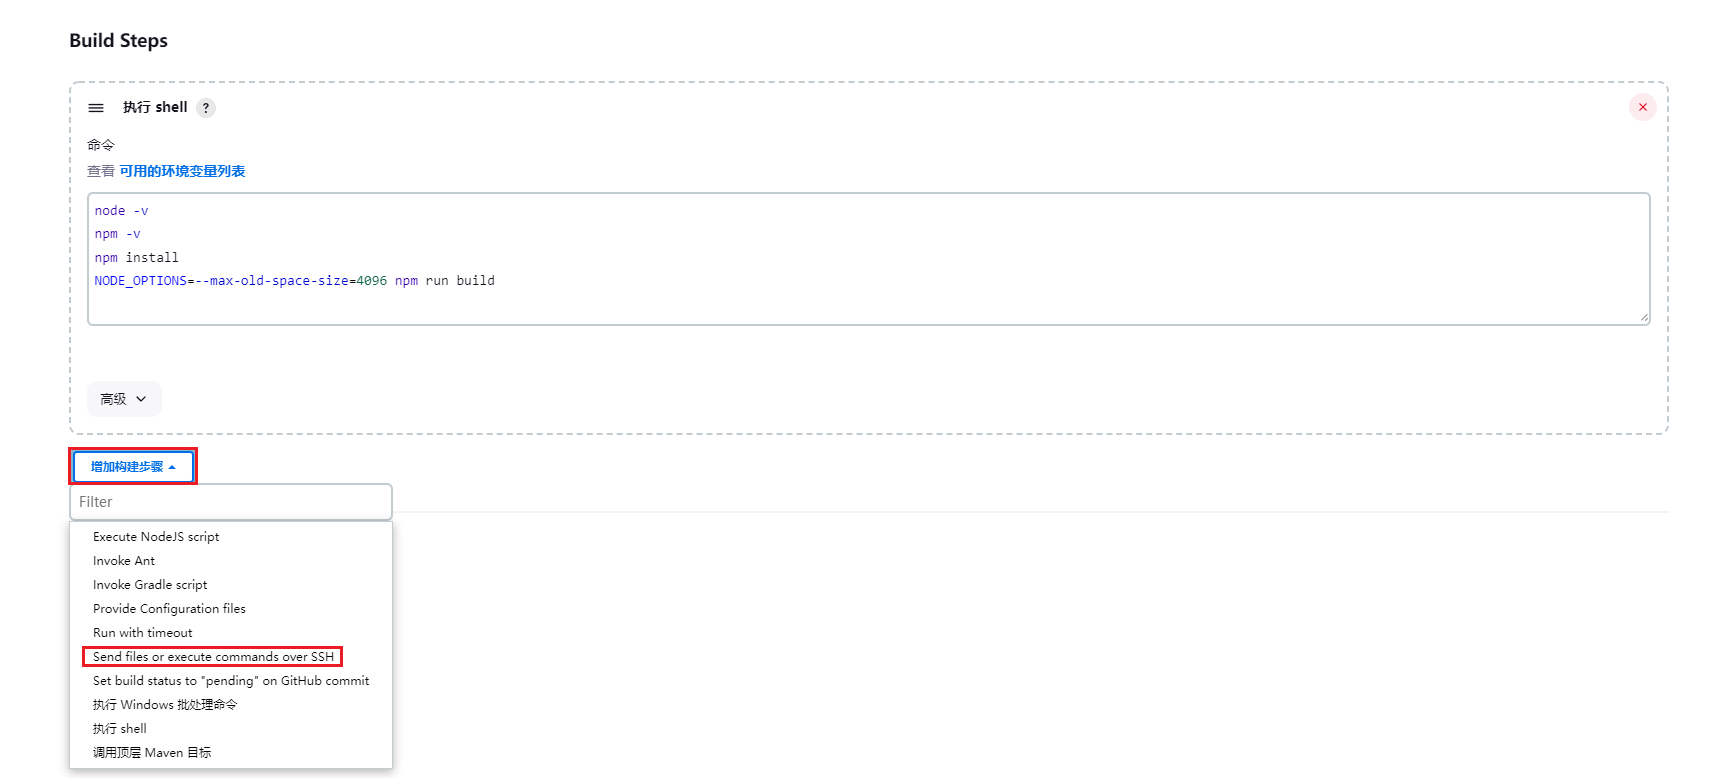Click the drag handle icon beside 执行 shell
This screenshot has width=1726, height=778.
click(96, 108)
